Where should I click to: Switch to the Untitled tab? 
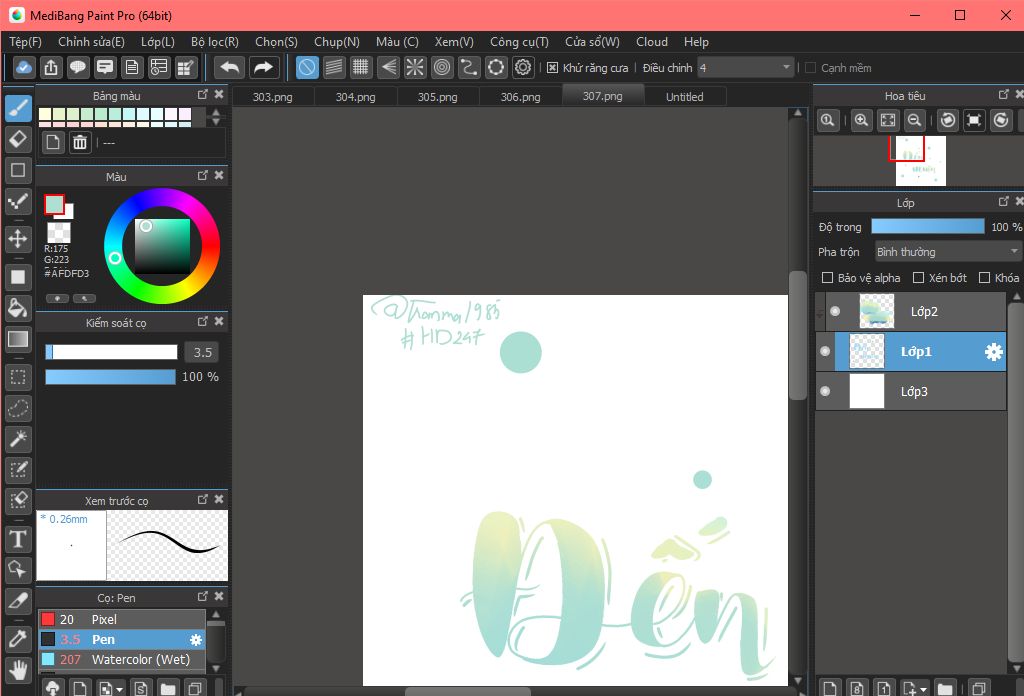pos(685,97)
